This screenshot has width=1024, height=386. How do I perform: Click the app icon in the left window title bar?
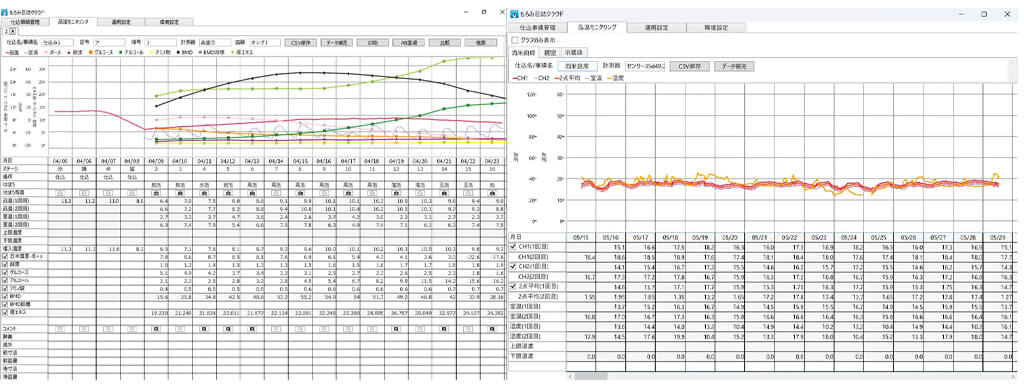(5, 12)
